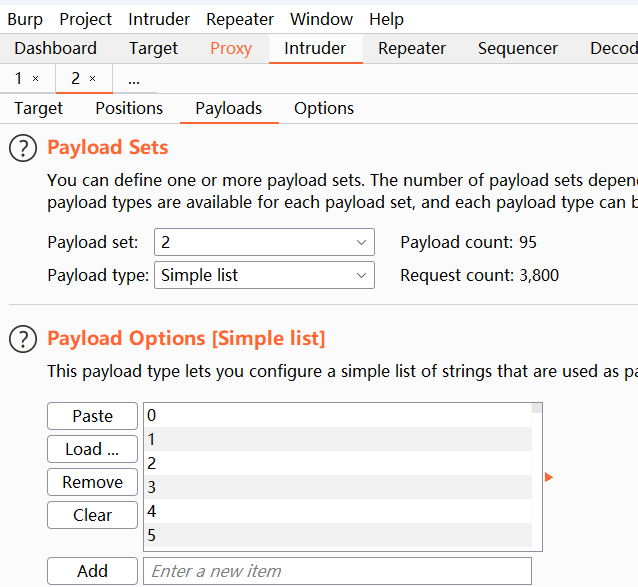This screenshot has width=638, height=587.
Task: Click the Remove button
Action: click(92, 482)
